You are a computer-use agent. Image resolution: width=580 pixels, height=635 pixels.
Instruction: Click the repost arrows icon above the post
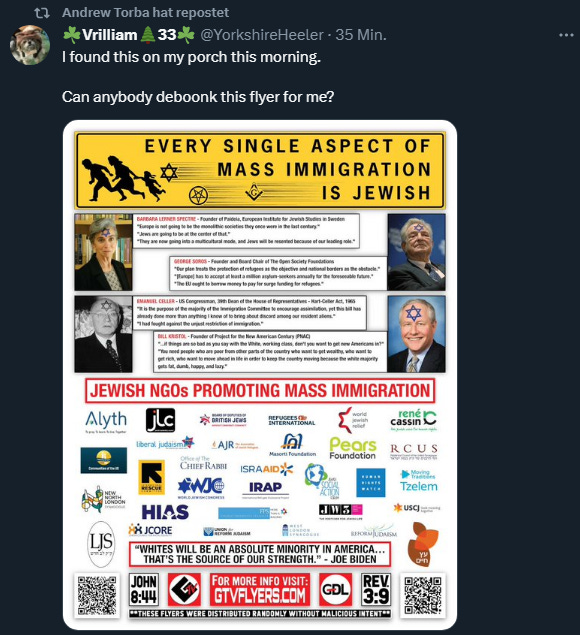(x=42, y=13)
